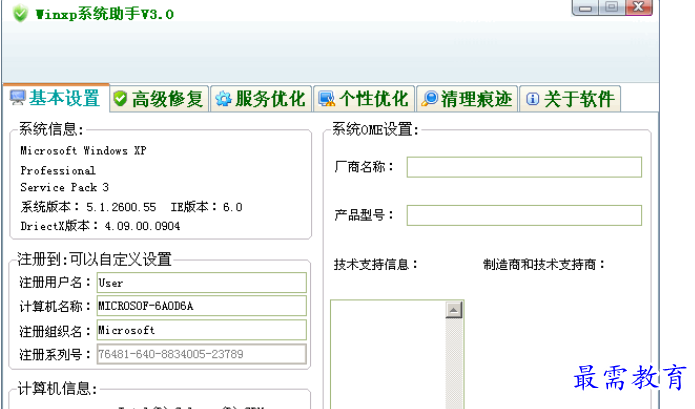Open the 服务优化 tab
Viewport: 695px width, 409px height.
[262, 98]
